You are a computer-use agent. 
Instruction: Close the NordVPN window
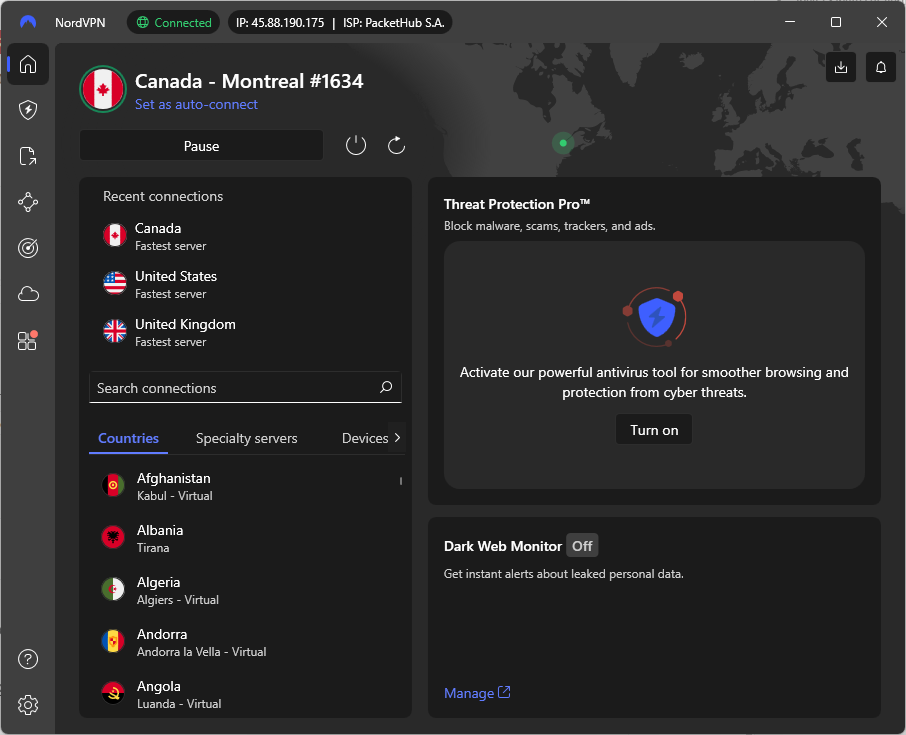tap(881, 22)
